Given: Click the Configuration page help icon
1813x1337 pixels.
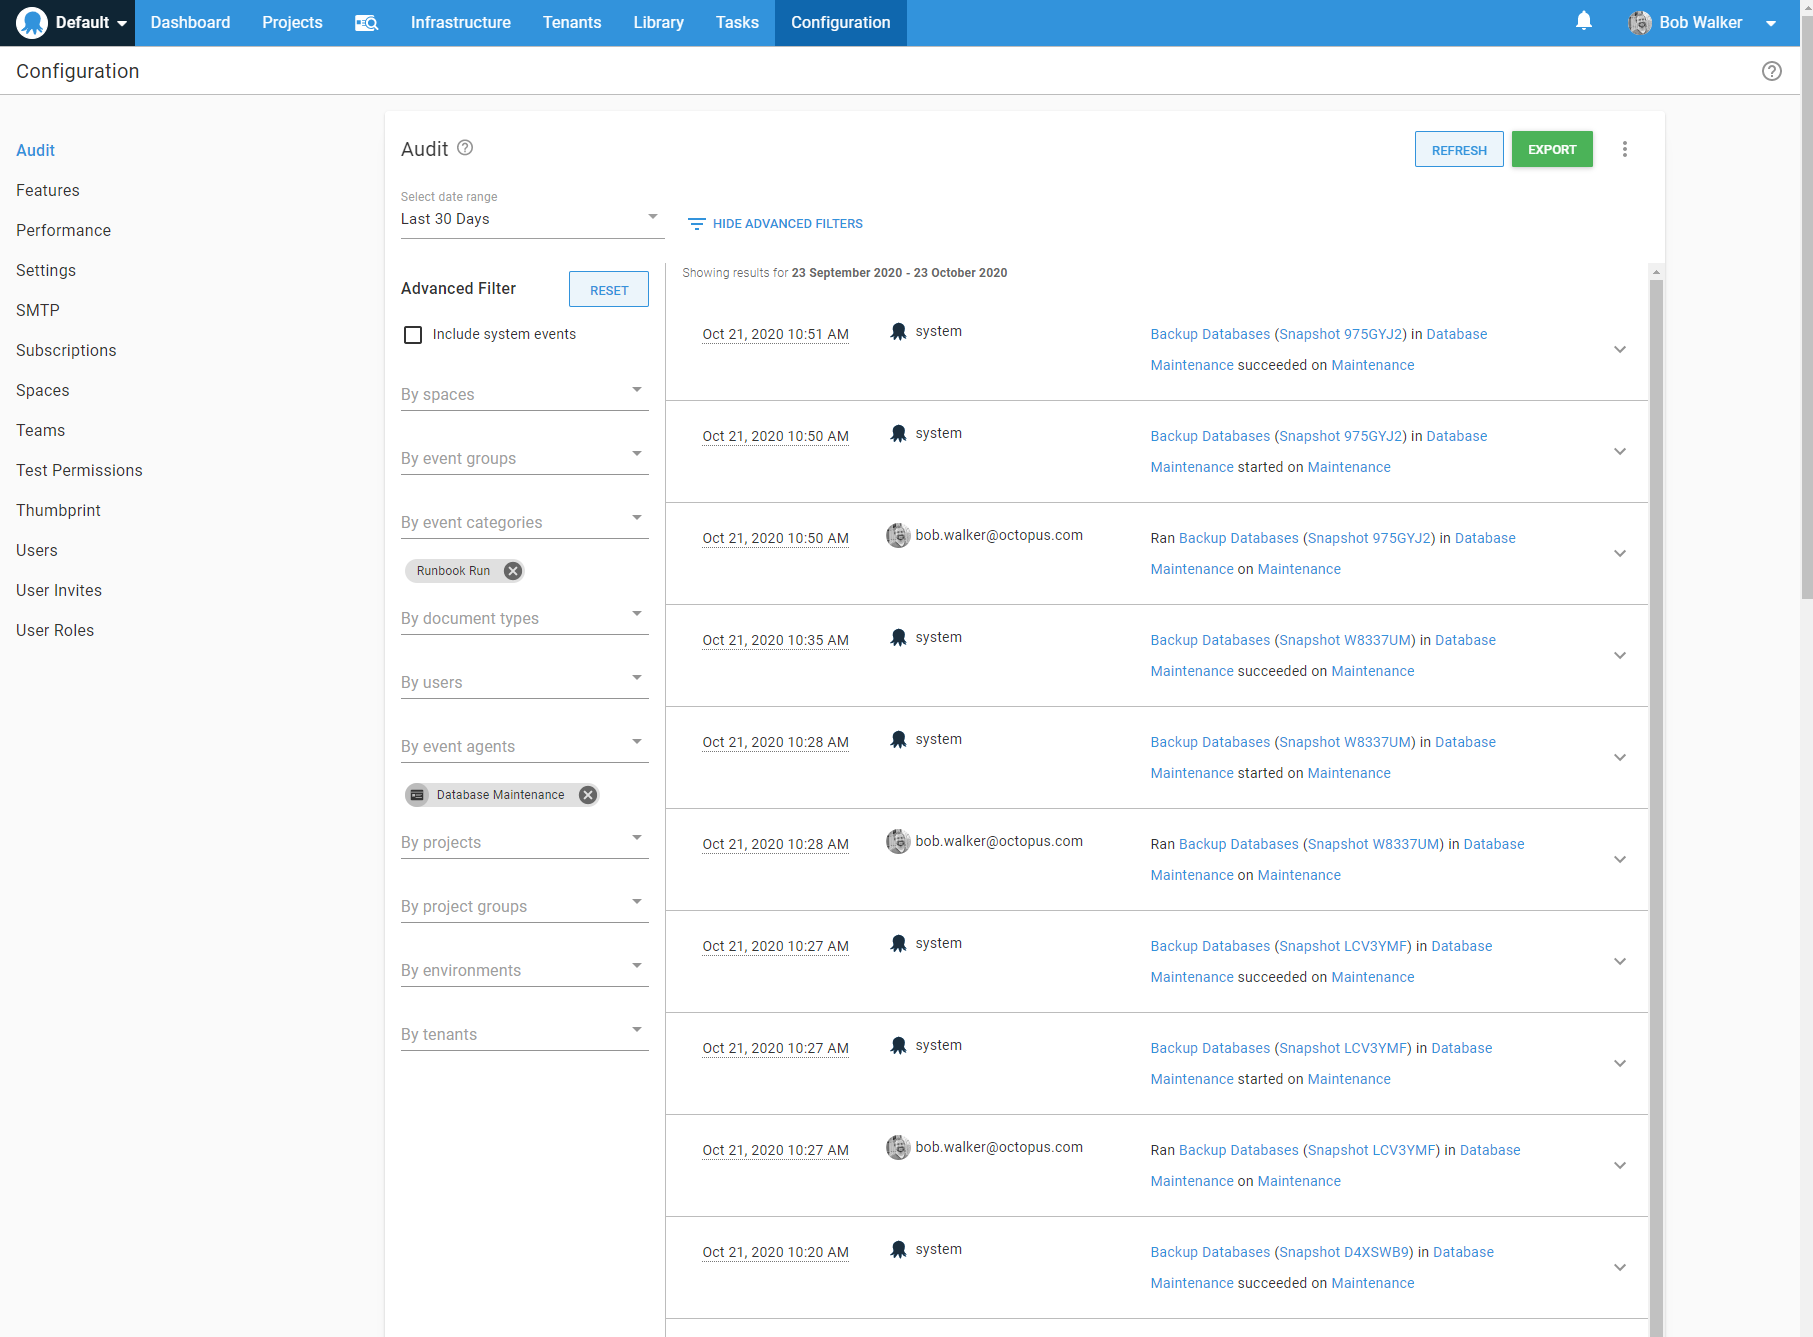Looking at the screenshot, I should pos(1771,71).
